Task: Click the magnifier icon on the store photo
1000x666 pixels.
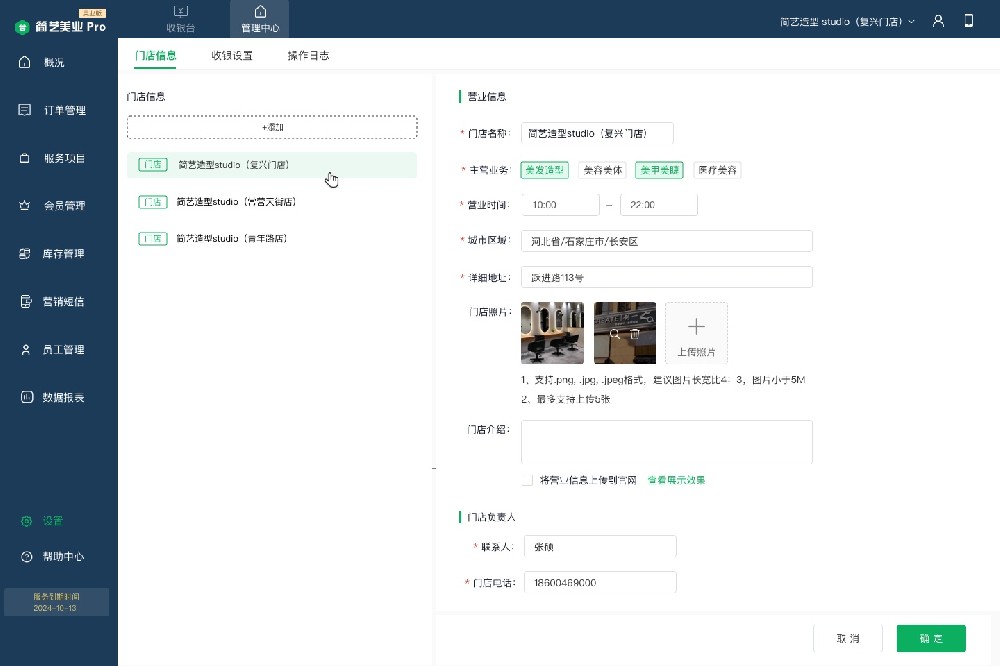Action: click(x=613, y=333)
